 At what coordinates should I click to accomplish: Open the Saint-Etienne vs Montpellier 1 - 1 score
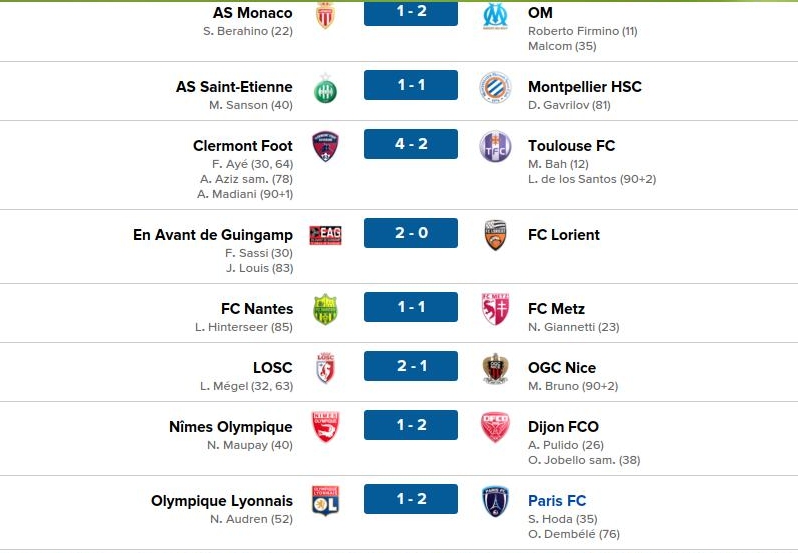[x=411, y=85]
